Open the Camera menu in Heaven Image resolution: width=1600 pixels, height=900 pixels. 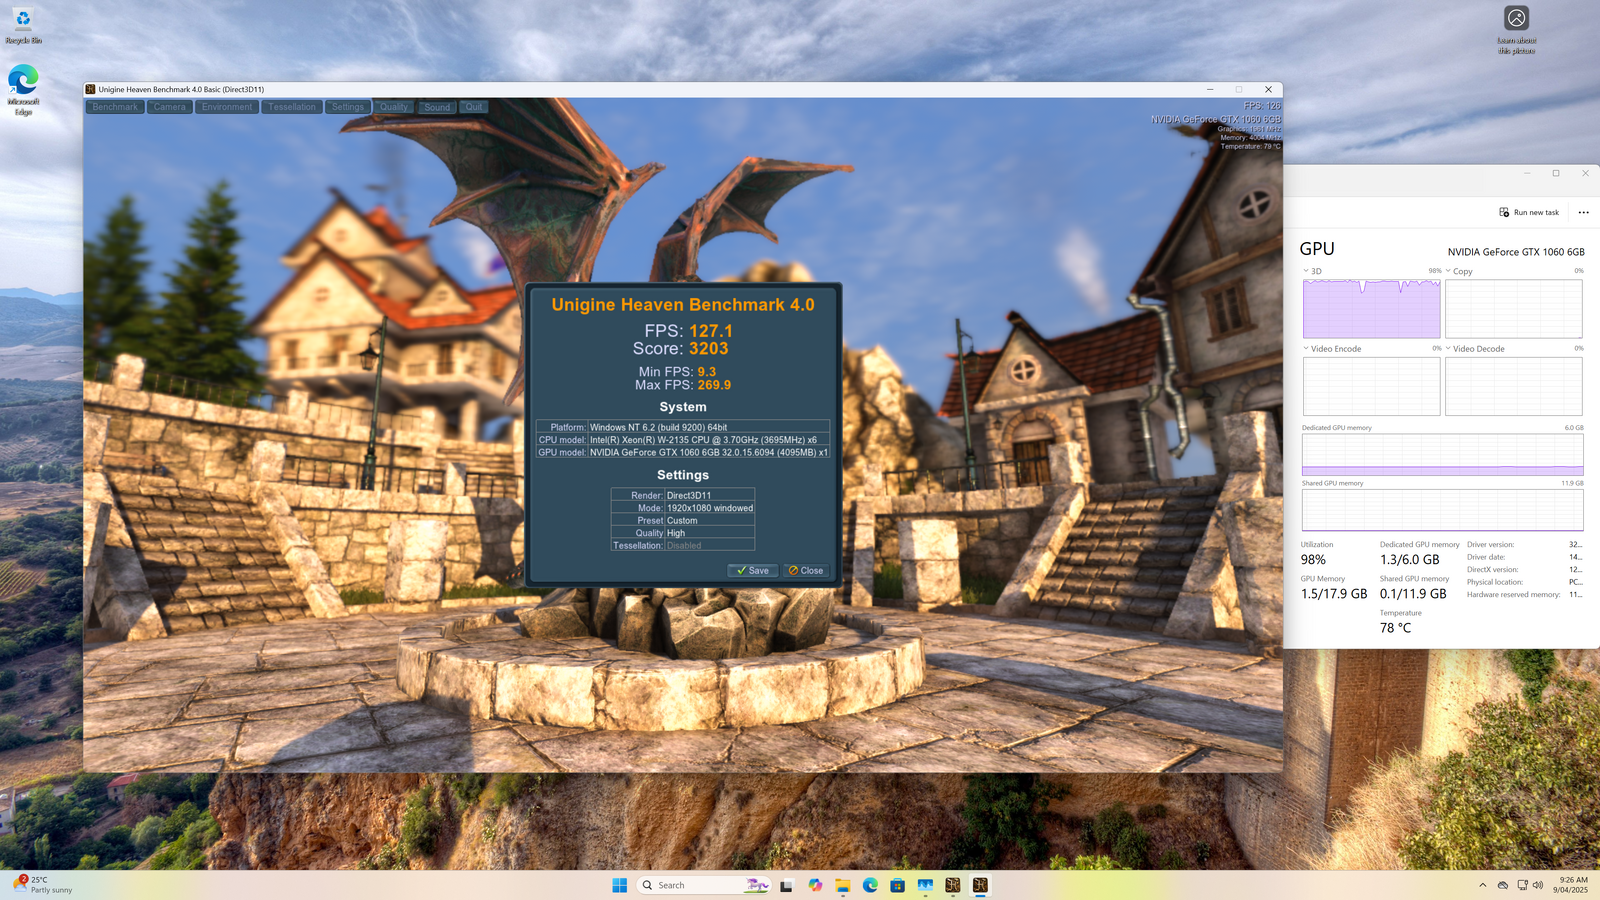point(169,107)
